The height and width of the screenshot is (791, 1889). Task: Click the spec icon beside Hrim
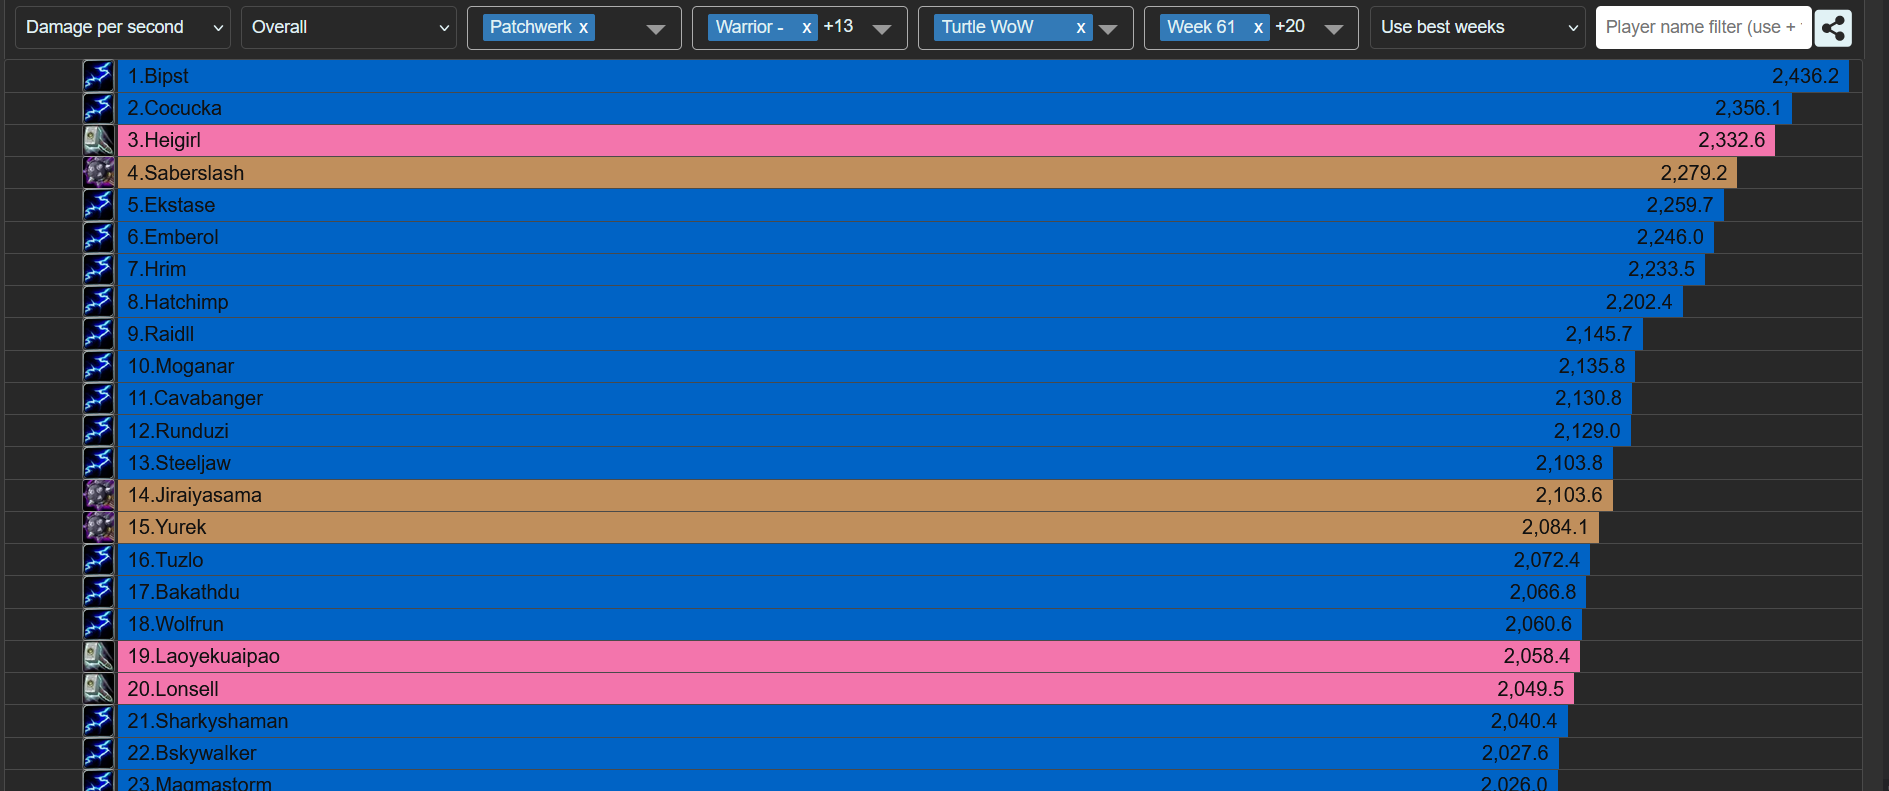pos(98,269)
